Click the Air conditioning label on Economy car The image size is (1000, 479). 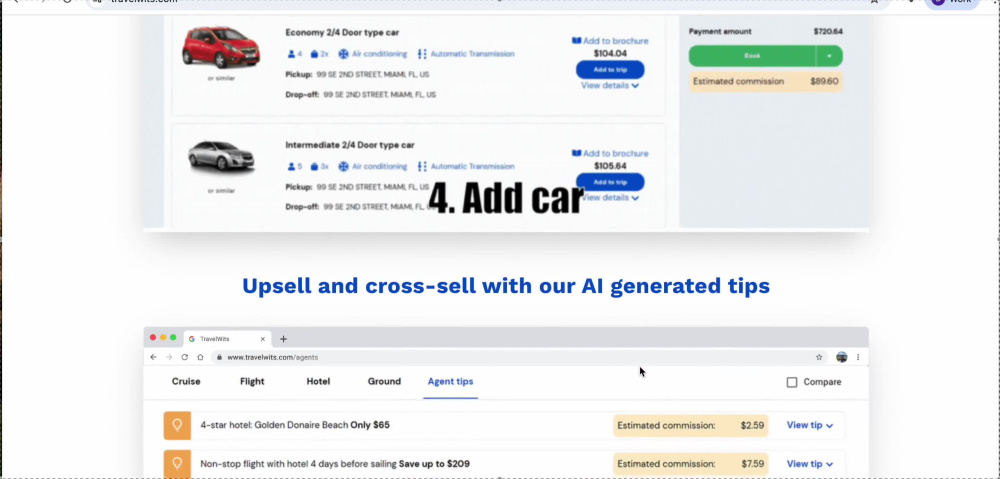pos(379,54)
